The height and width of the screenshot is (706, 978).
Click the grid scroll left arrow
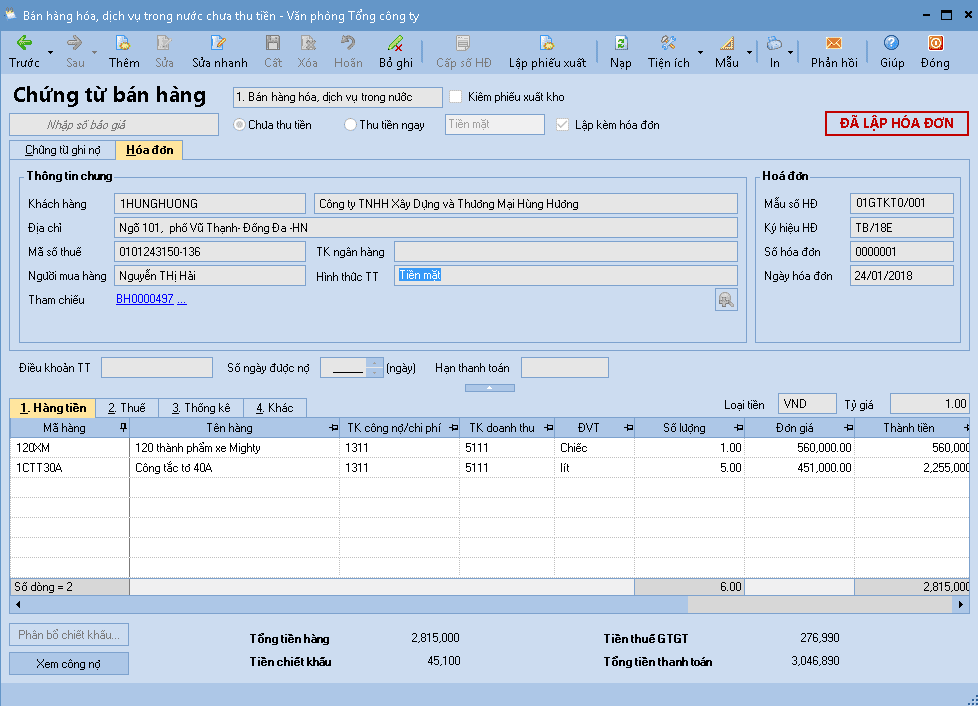17,604
